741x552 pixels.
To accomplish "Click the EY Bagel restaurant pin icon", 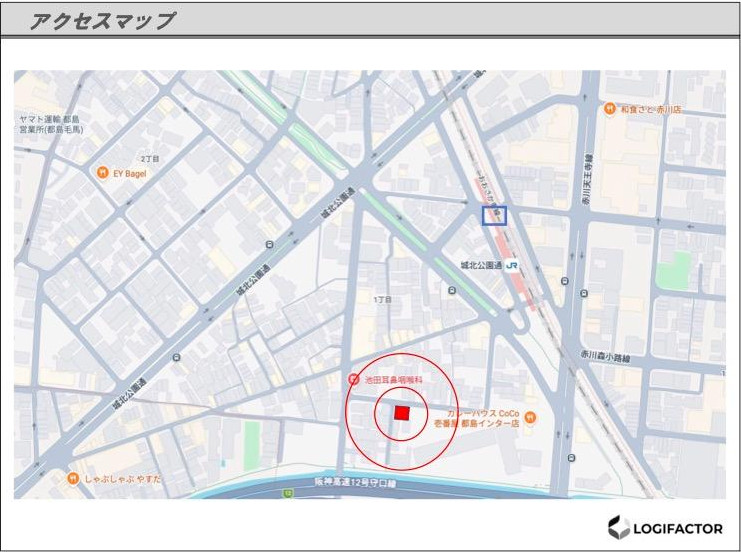I will click(103, 173).
